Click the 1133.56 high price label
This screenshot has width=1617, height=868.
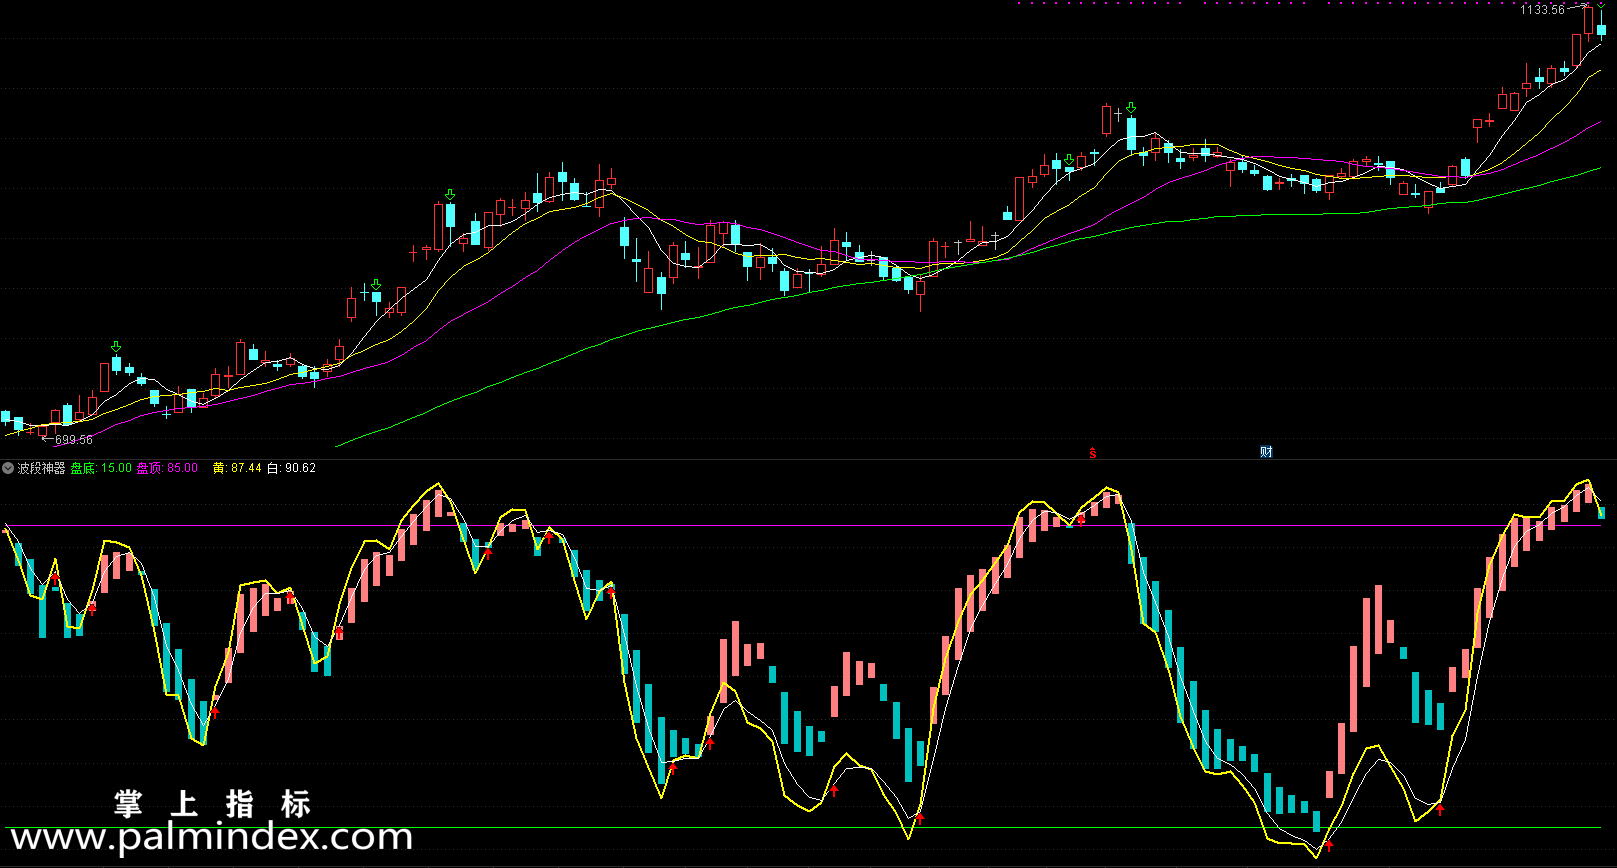tap(1542, 10)
